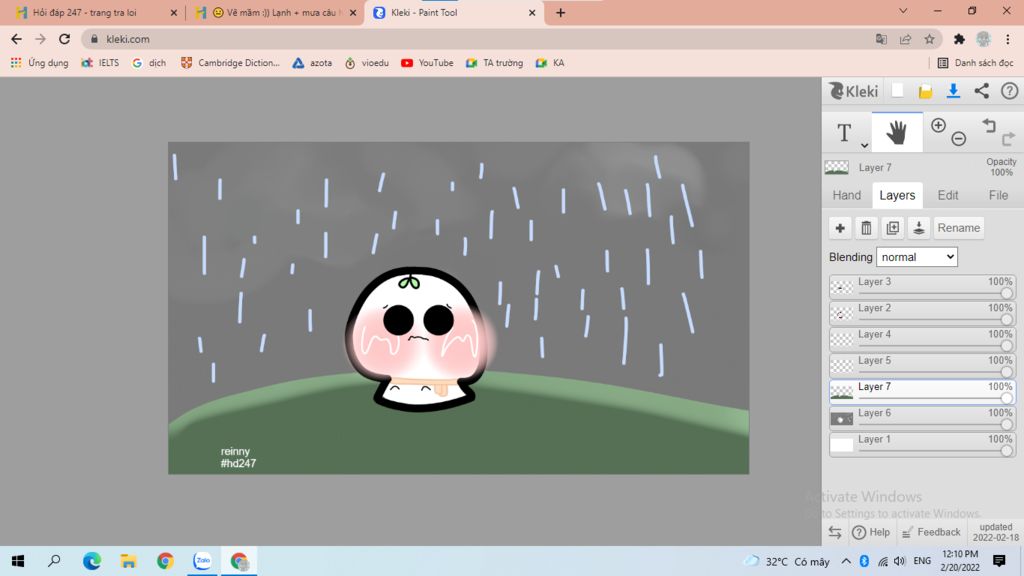1024x576 pixels.
Task: Open the translate page icon in address bar
Action: 881,39
